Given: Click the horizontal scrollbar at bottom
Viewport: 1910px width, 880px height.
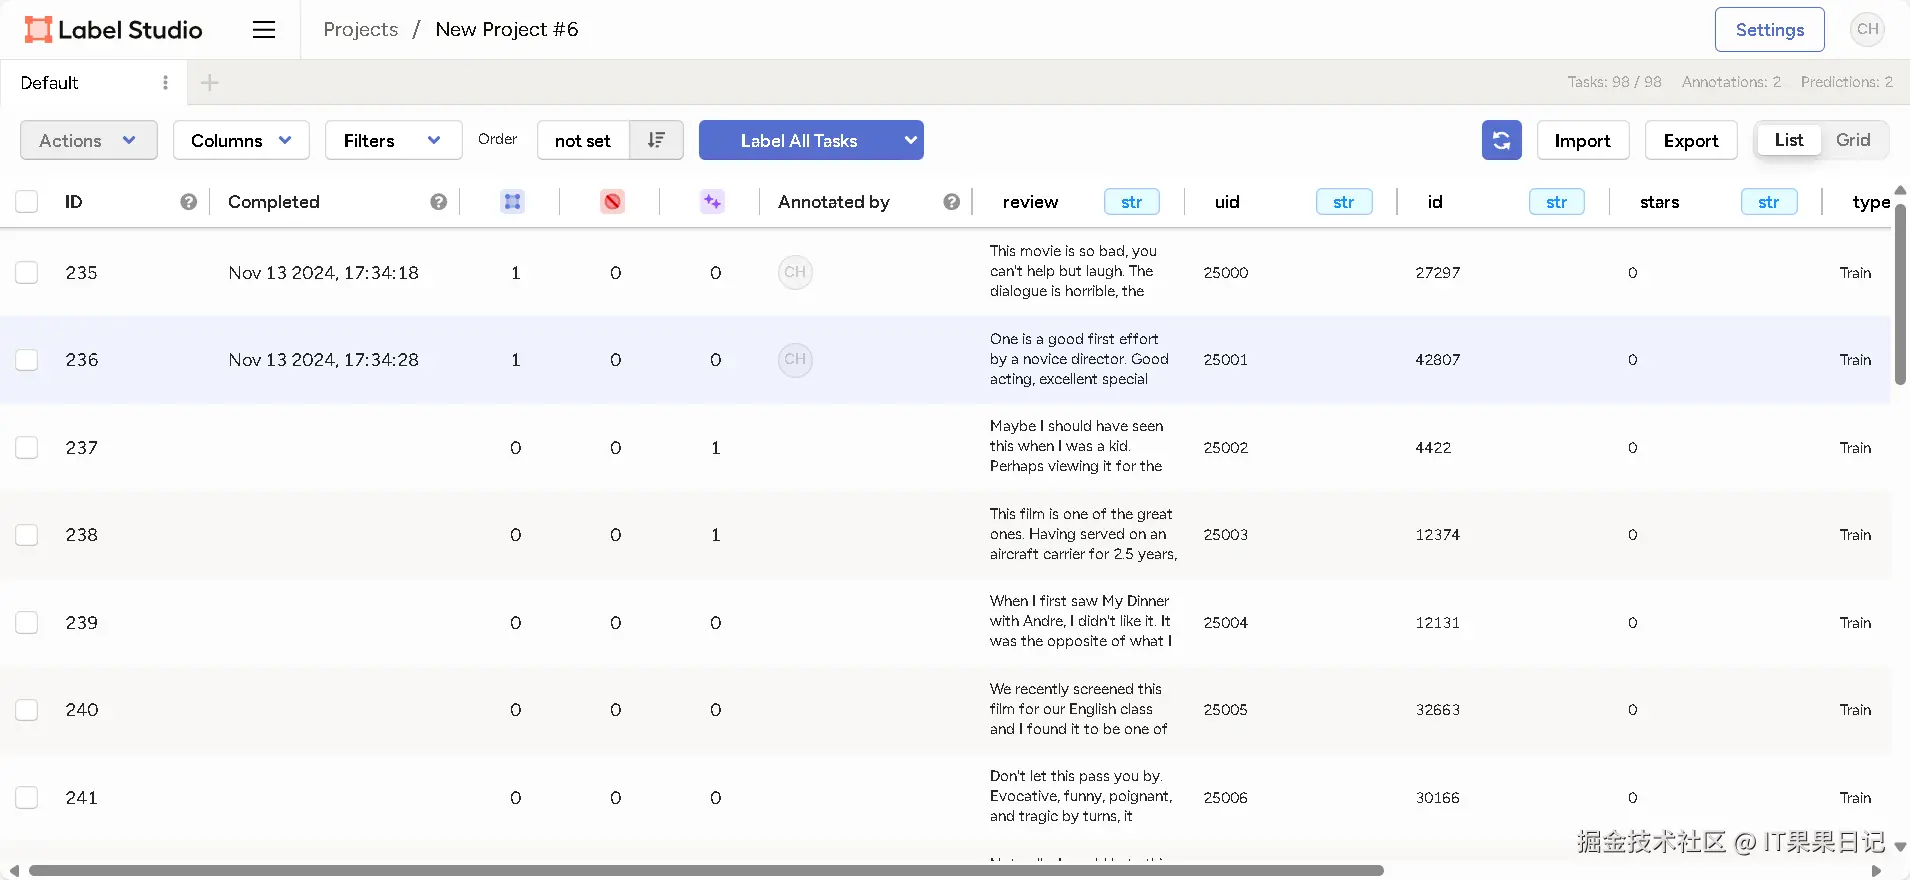Looking at the screenshot, I should coord(706,870).
